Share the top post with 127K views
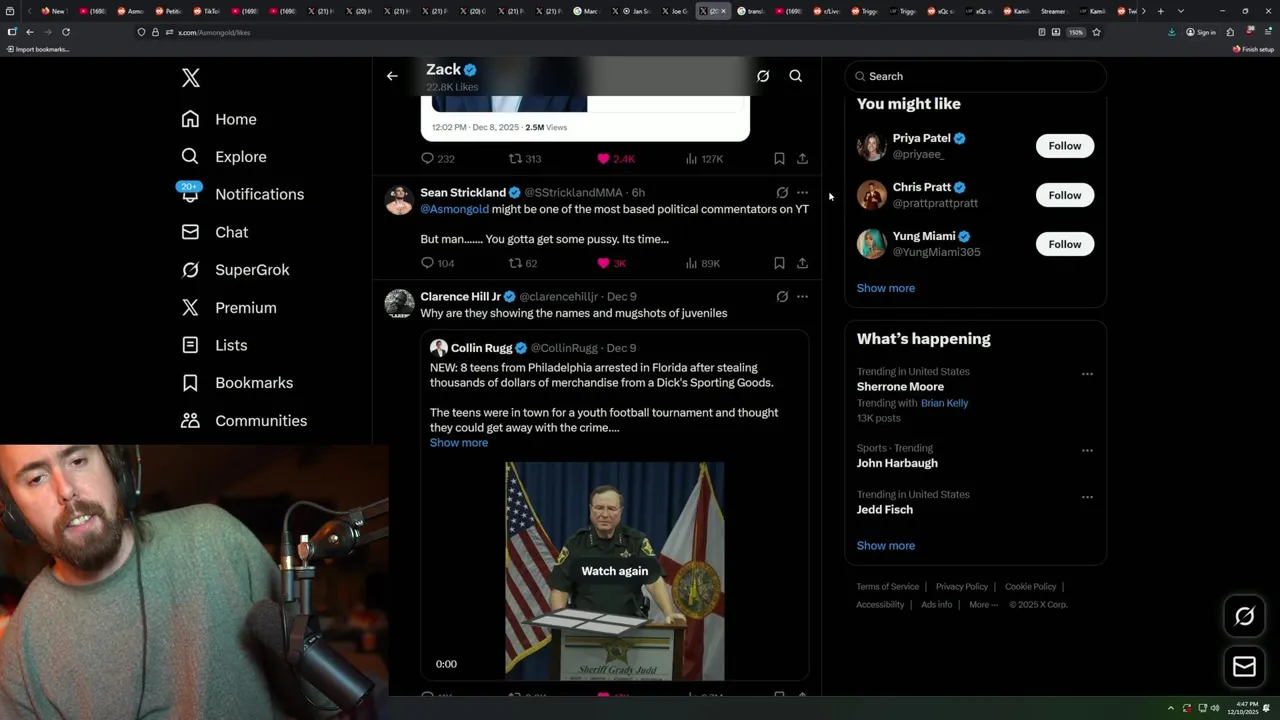Image resolution: width=1280 pixels, height=720 pixels. [x=802, y=159]
